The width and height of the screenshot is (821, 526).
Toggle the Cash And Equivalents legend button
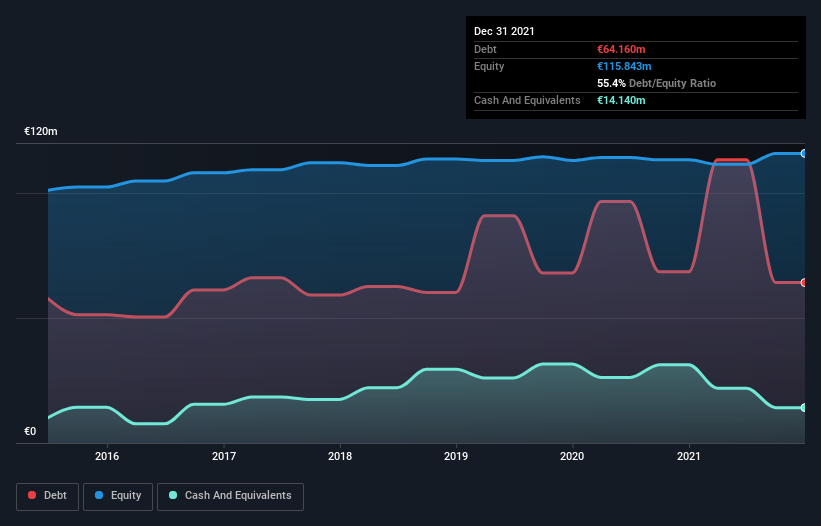[230, 496]
